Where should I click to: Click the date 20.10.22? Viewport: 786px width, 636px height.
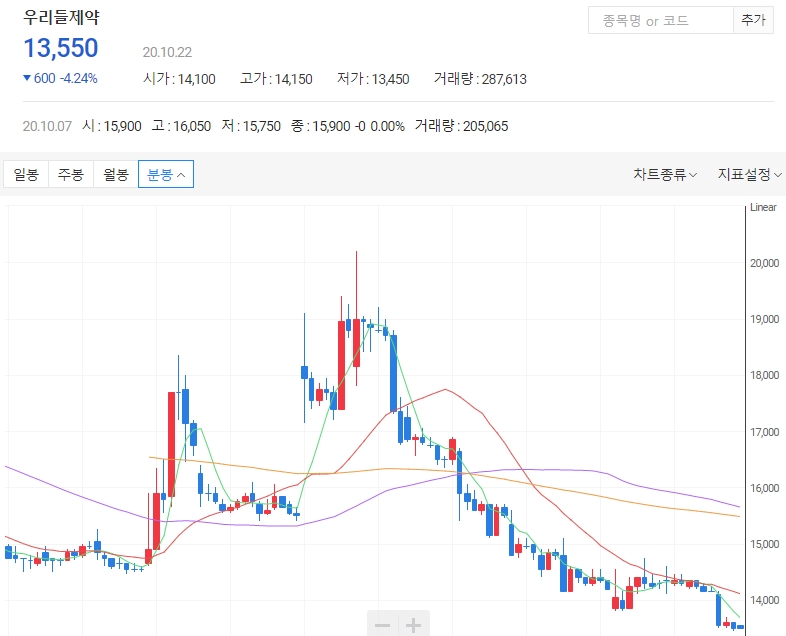167,52
